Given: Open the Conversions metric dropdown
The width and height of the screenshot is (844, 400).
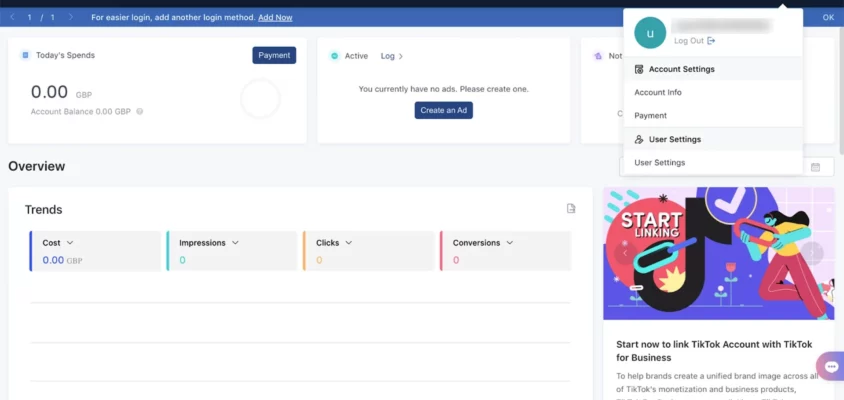Looking at the screenshot, I should 510,243.
